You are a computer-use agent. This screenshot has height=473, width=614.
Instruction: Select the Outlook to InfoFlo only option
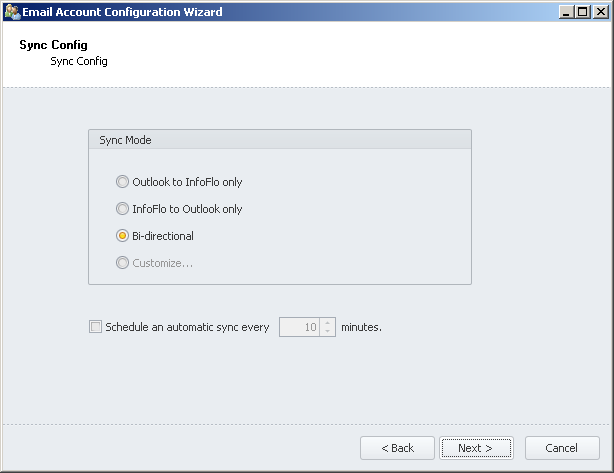coord(123,182)
